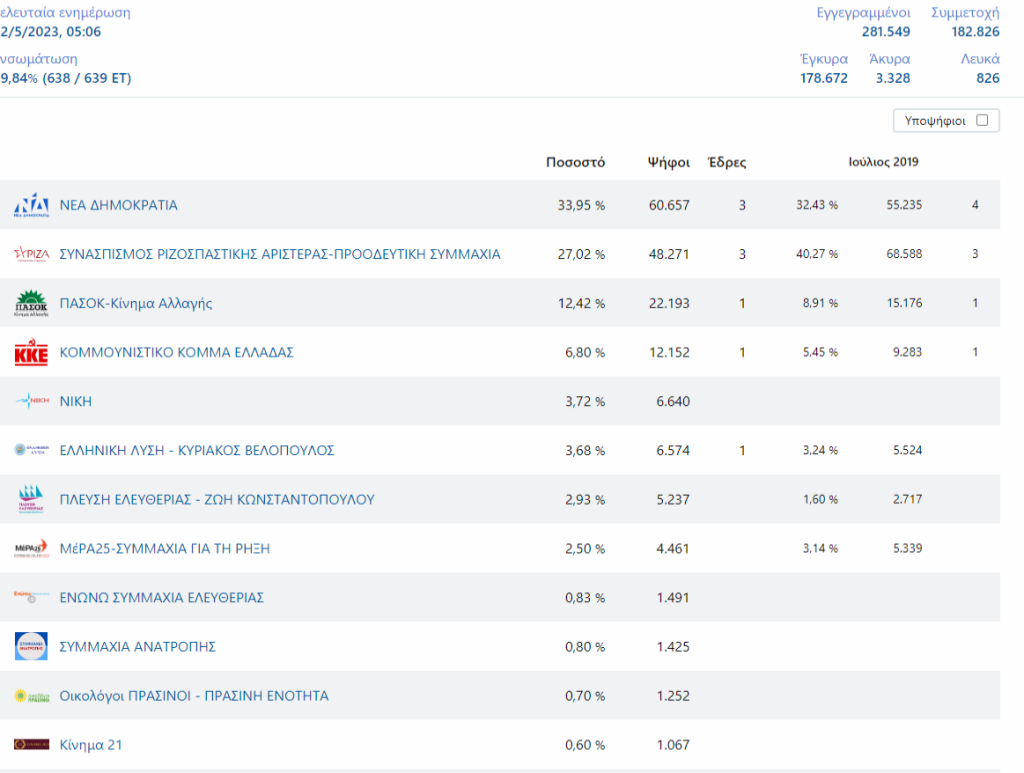
Task: Open the ΝΕΑ ΔΗΜΟΚΡΑΤΙΑ party link
Action: (118, 205)
